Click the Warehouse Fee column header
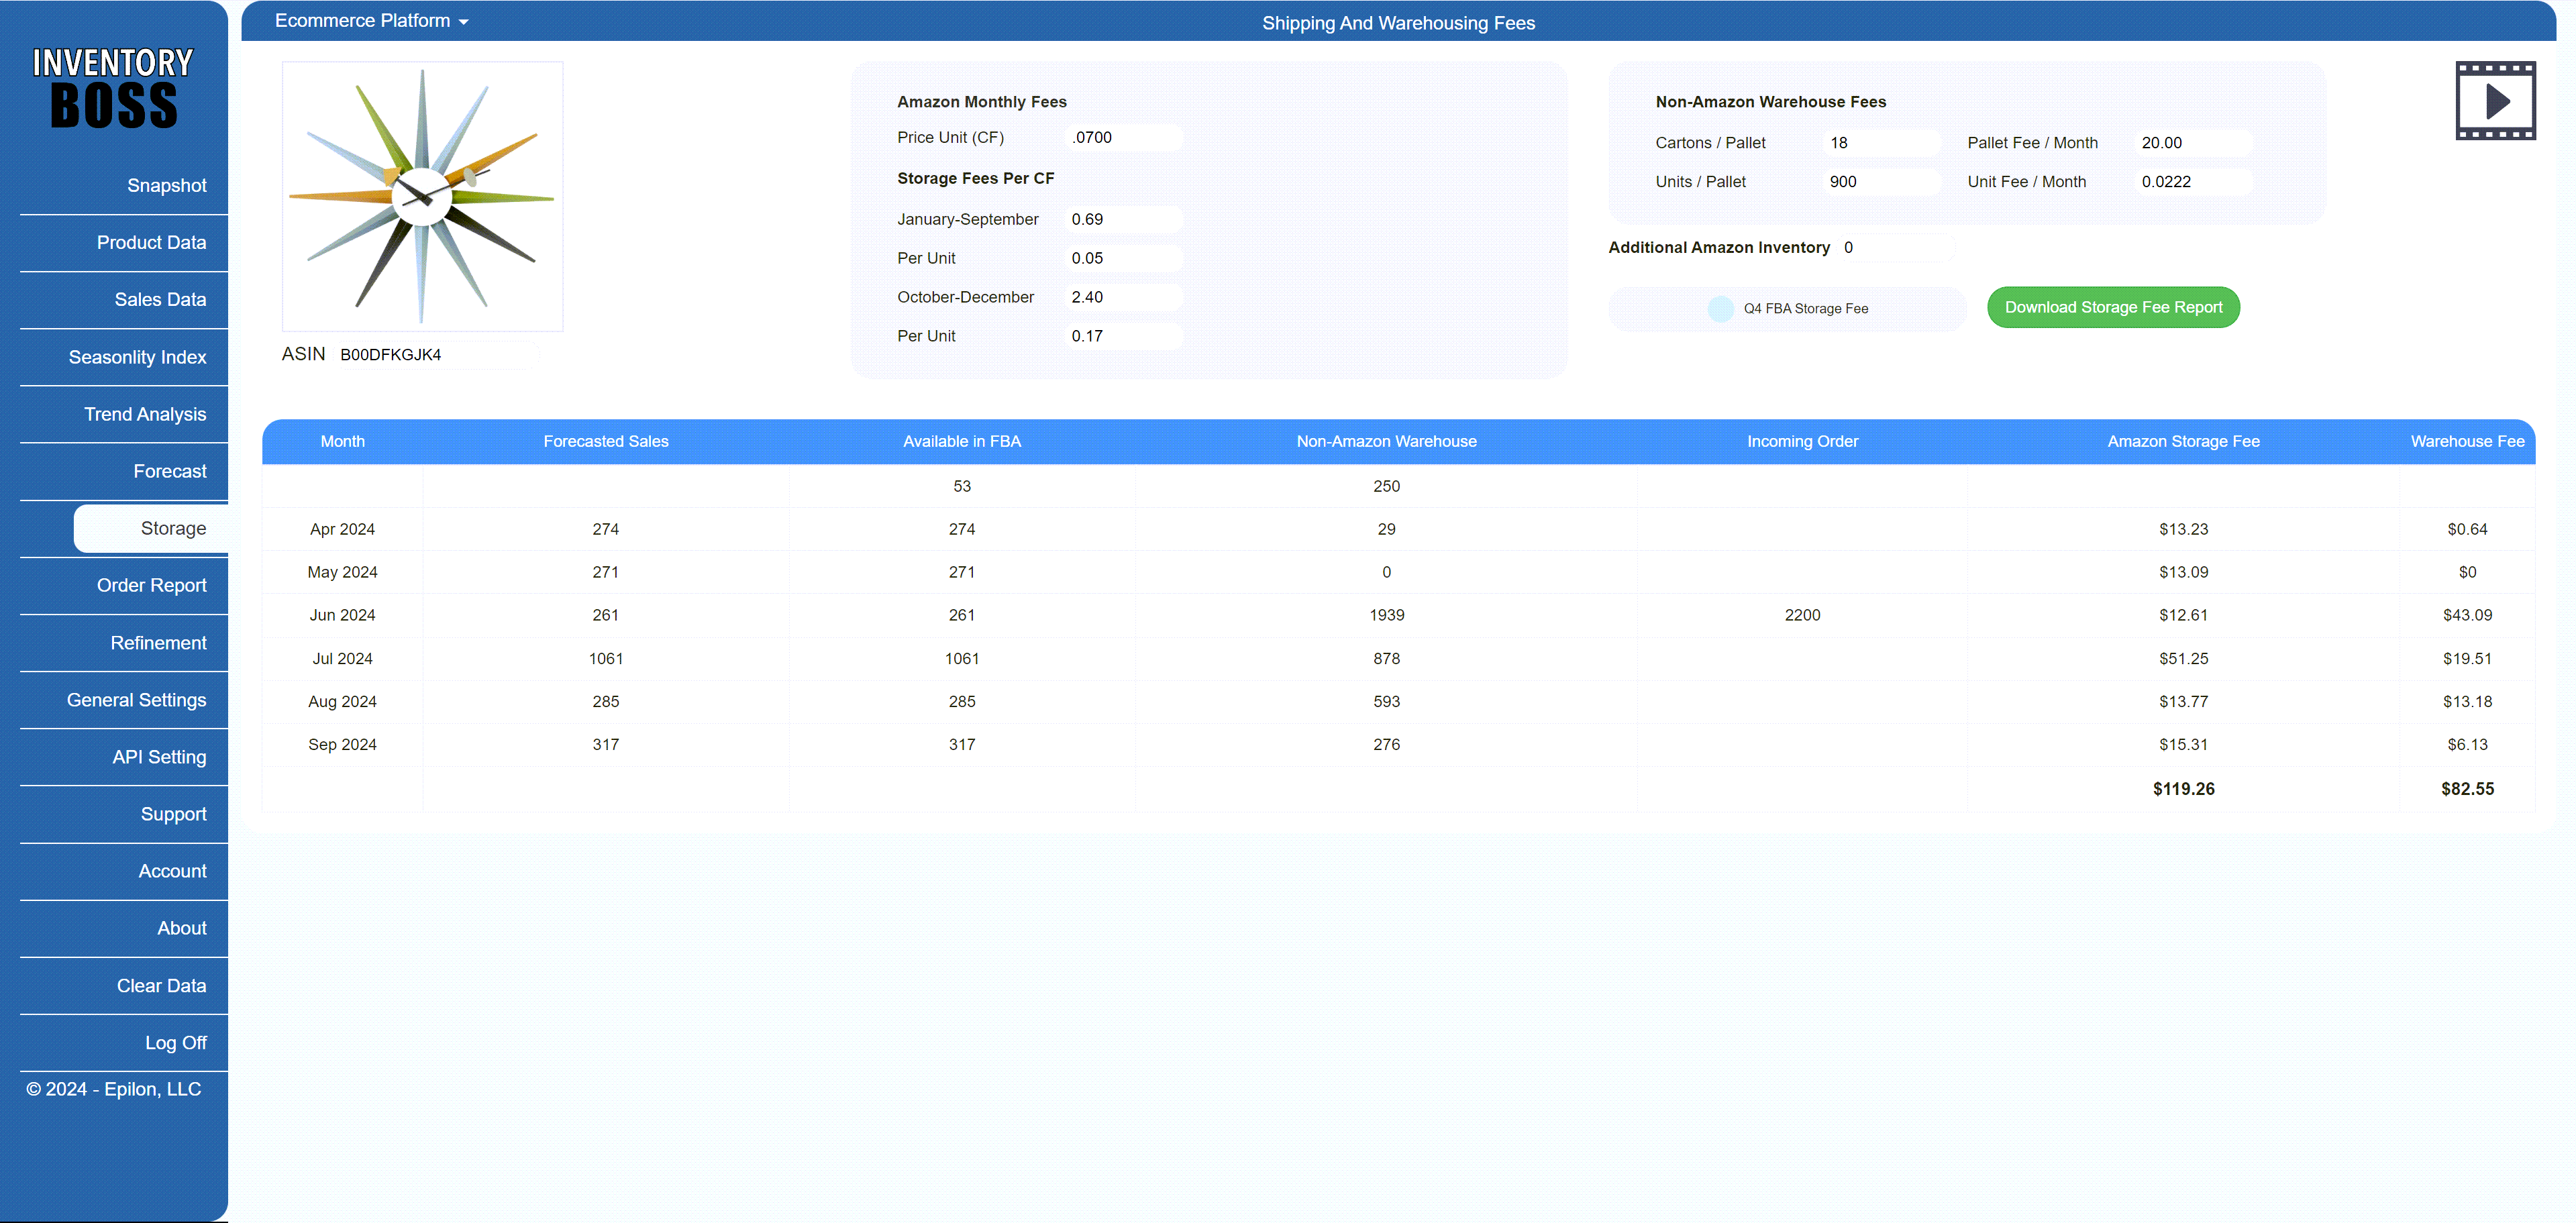Image resolution: width=2576 pixels, height=1223 pixels. click(x=2467, y=442)
